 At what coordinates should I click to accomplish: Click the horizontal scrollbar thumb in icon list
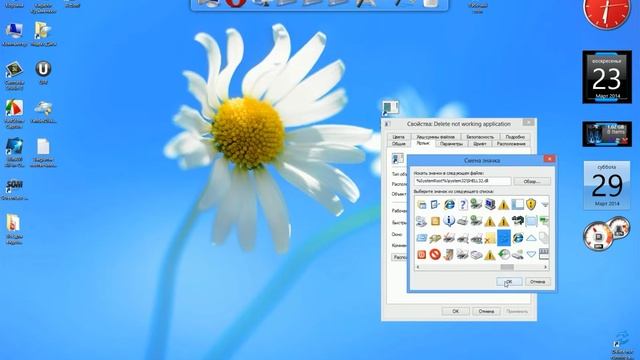pos(507,267)
